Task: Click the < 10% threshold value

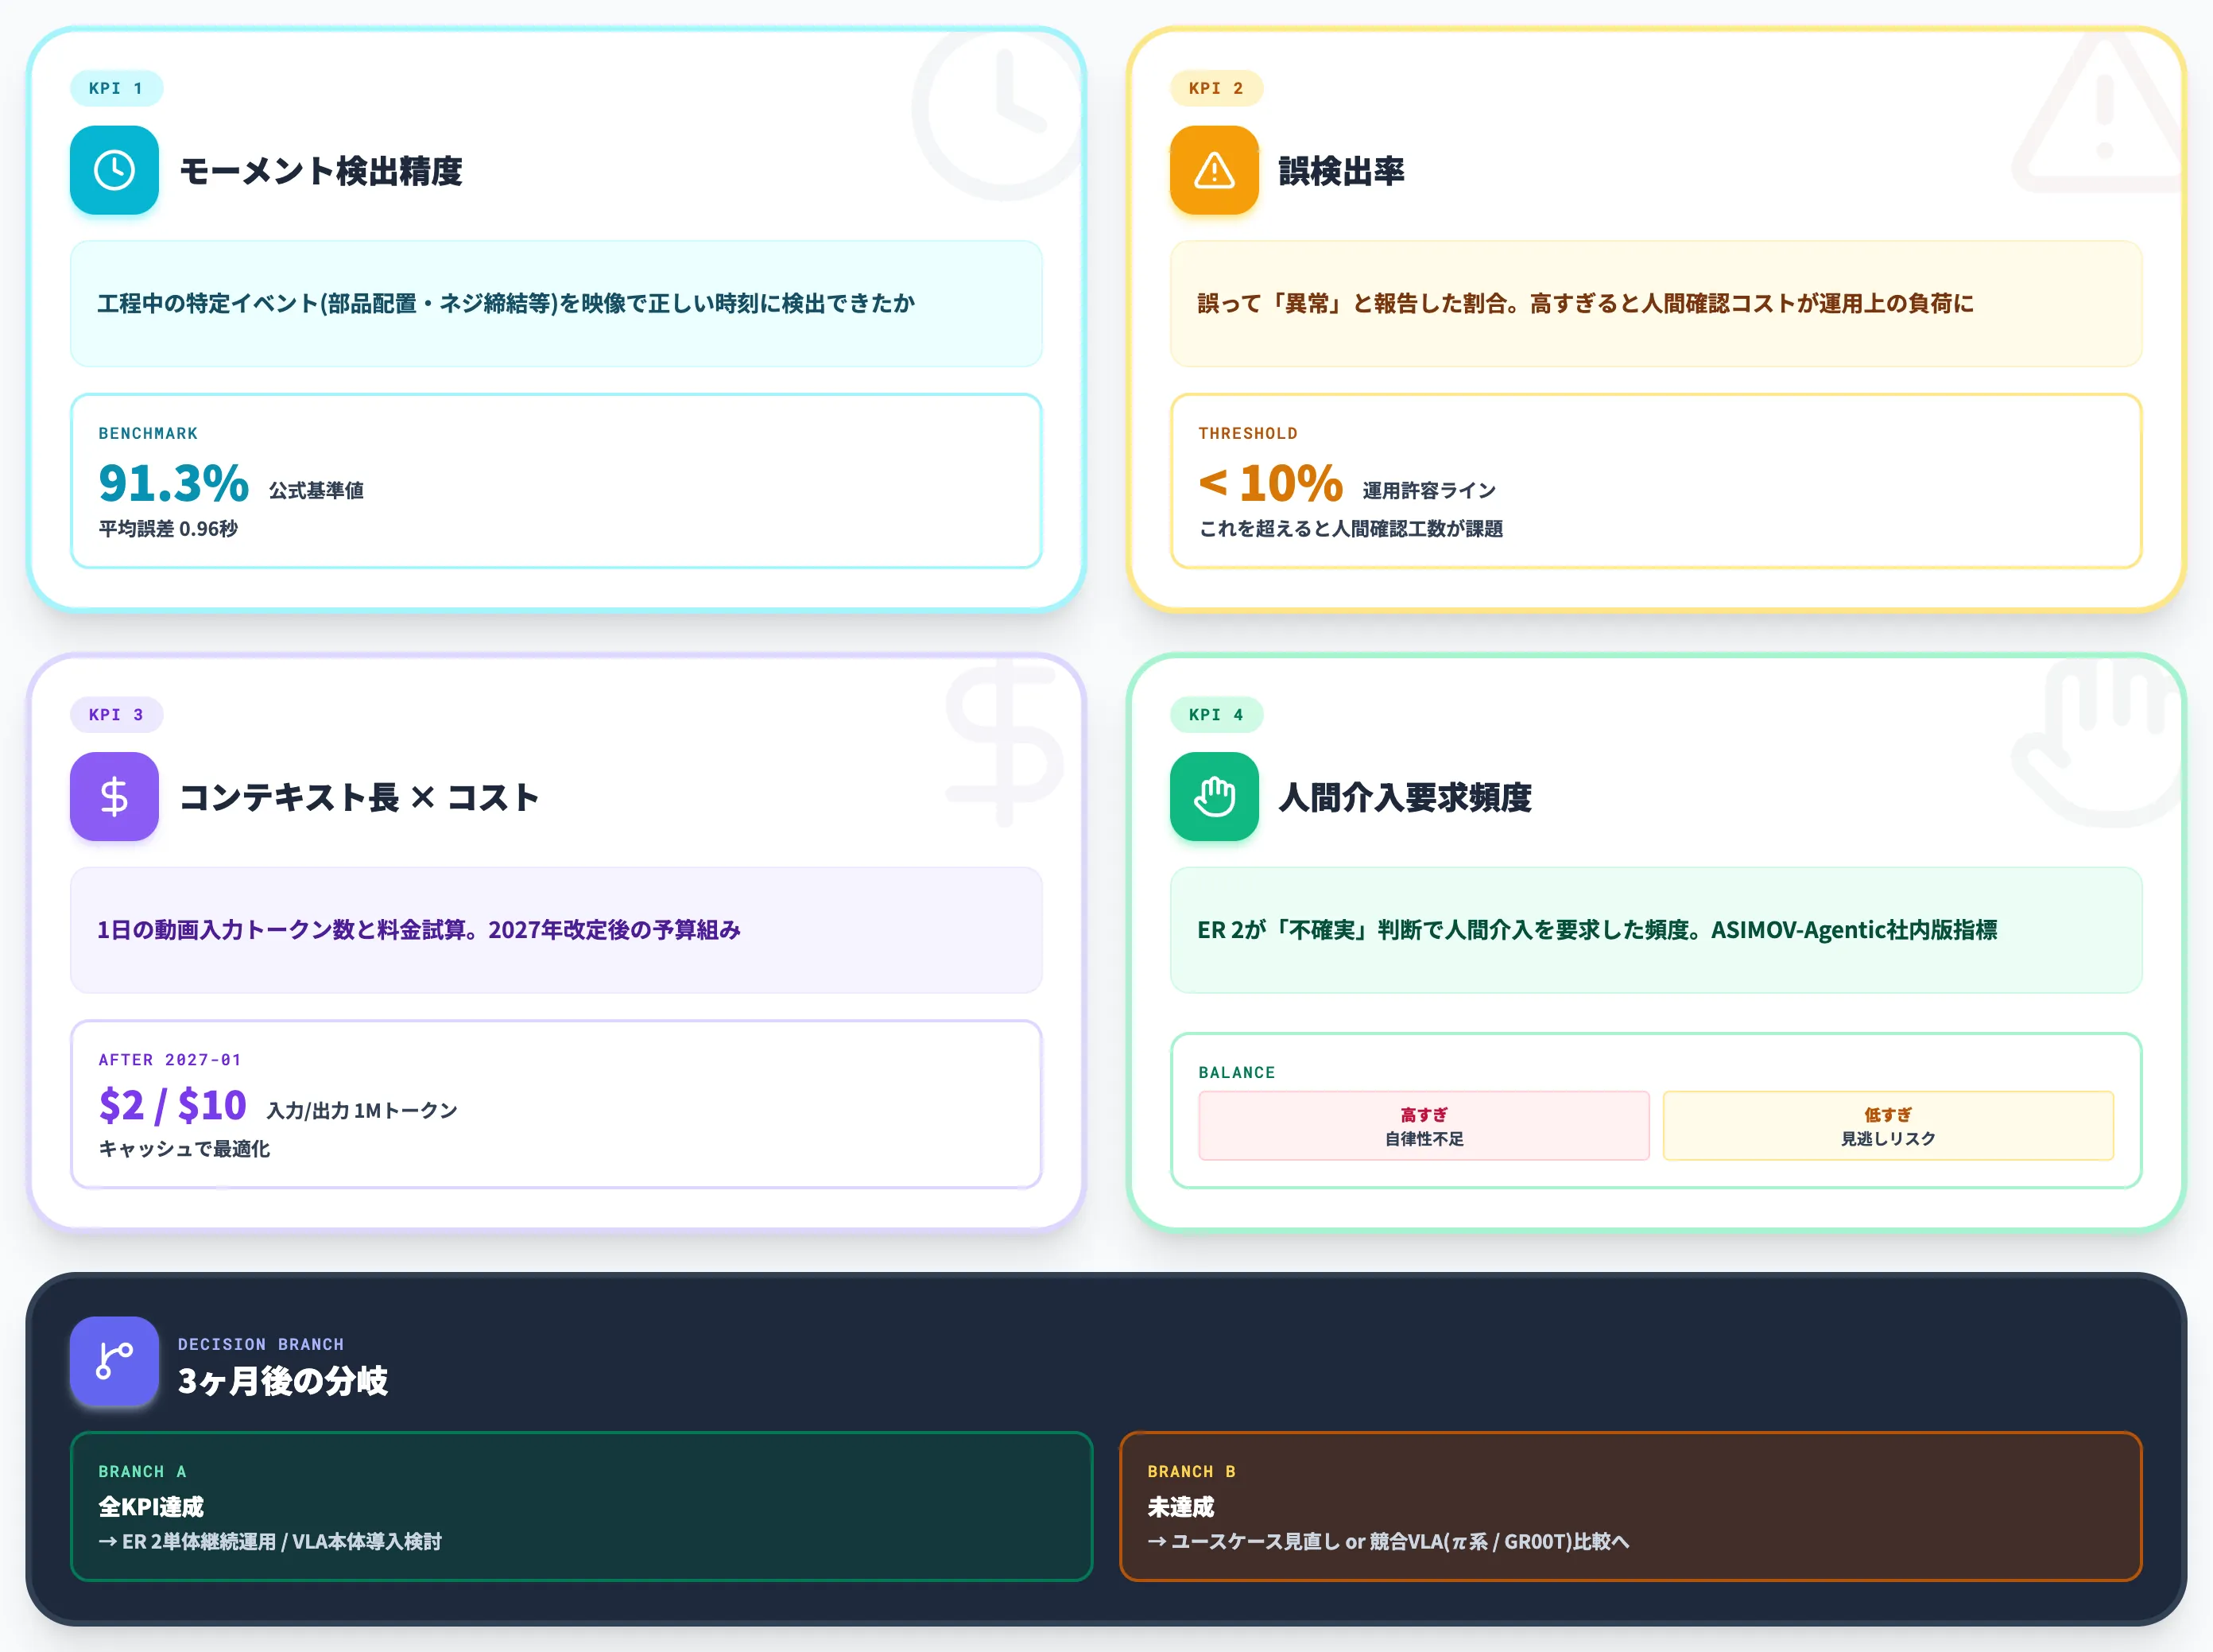Action: point(1271,484)
